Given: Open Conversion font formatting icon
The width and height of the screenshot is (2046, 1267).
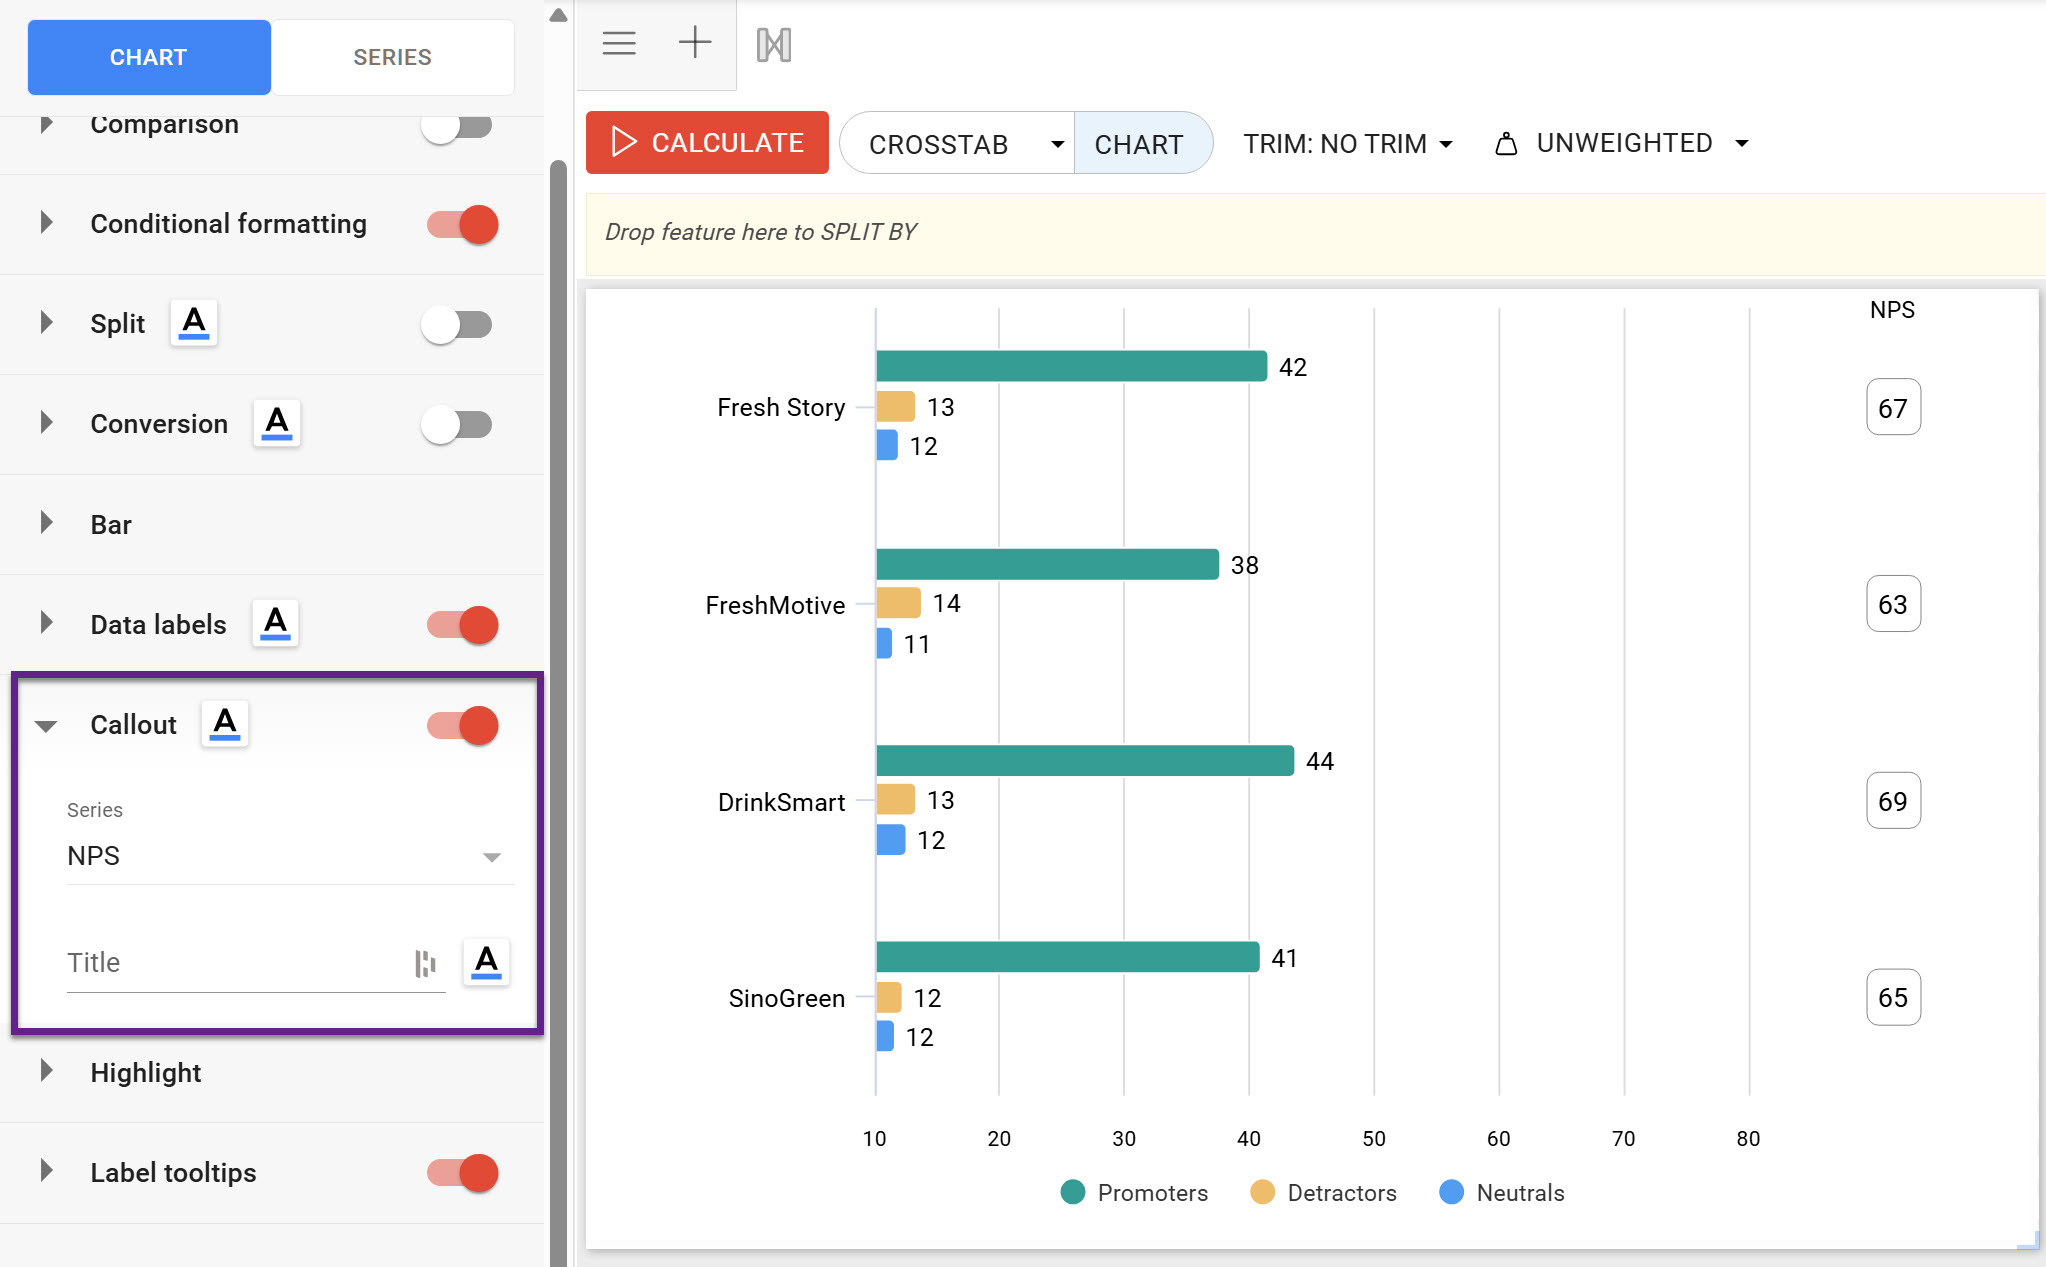Looking at the screenshot, I should coord(277,423).
